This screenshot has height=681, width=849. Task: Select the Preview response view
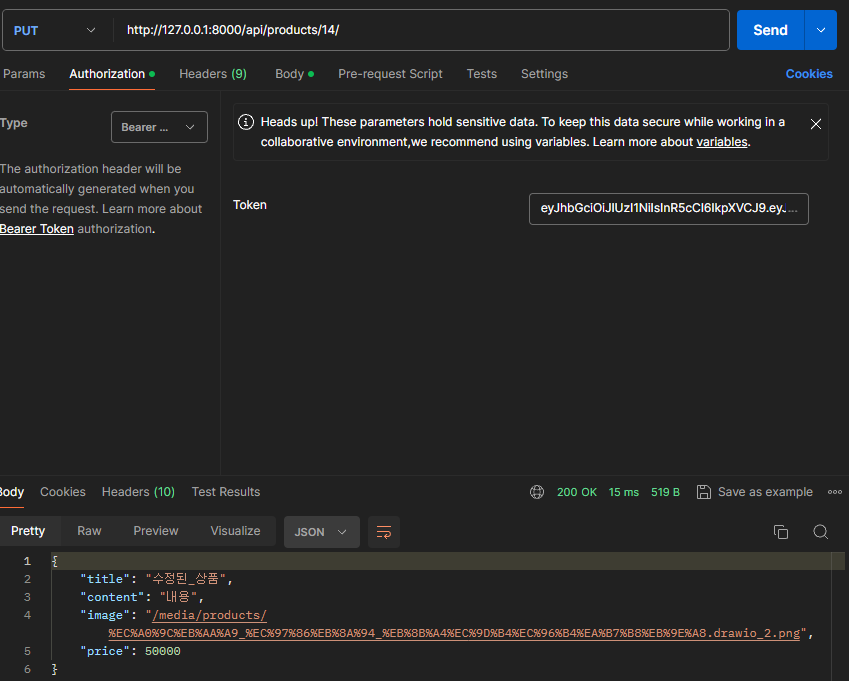[156, 531]
